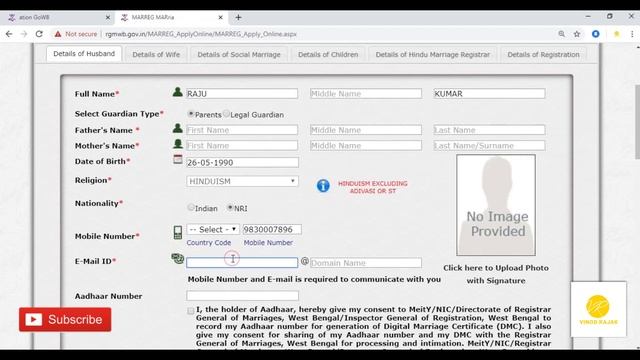Open the Religion HINDUISM dropdown

(242, 181)
